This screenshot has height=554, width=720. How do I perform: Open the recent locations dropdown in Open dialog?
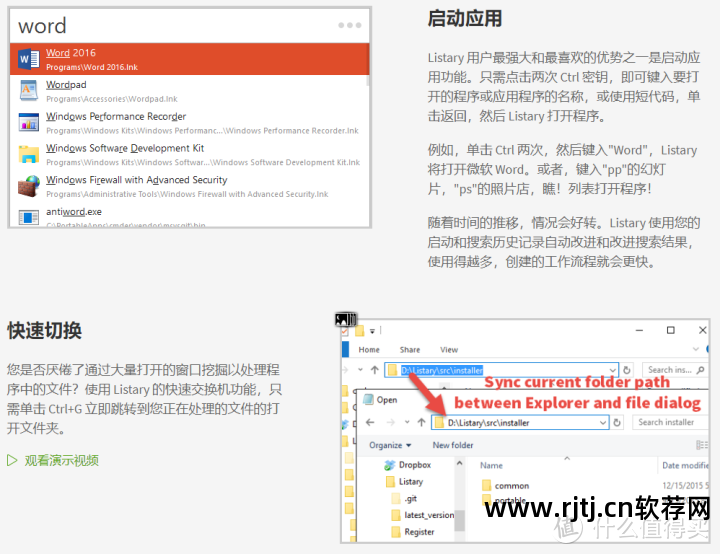pos(407,422)
